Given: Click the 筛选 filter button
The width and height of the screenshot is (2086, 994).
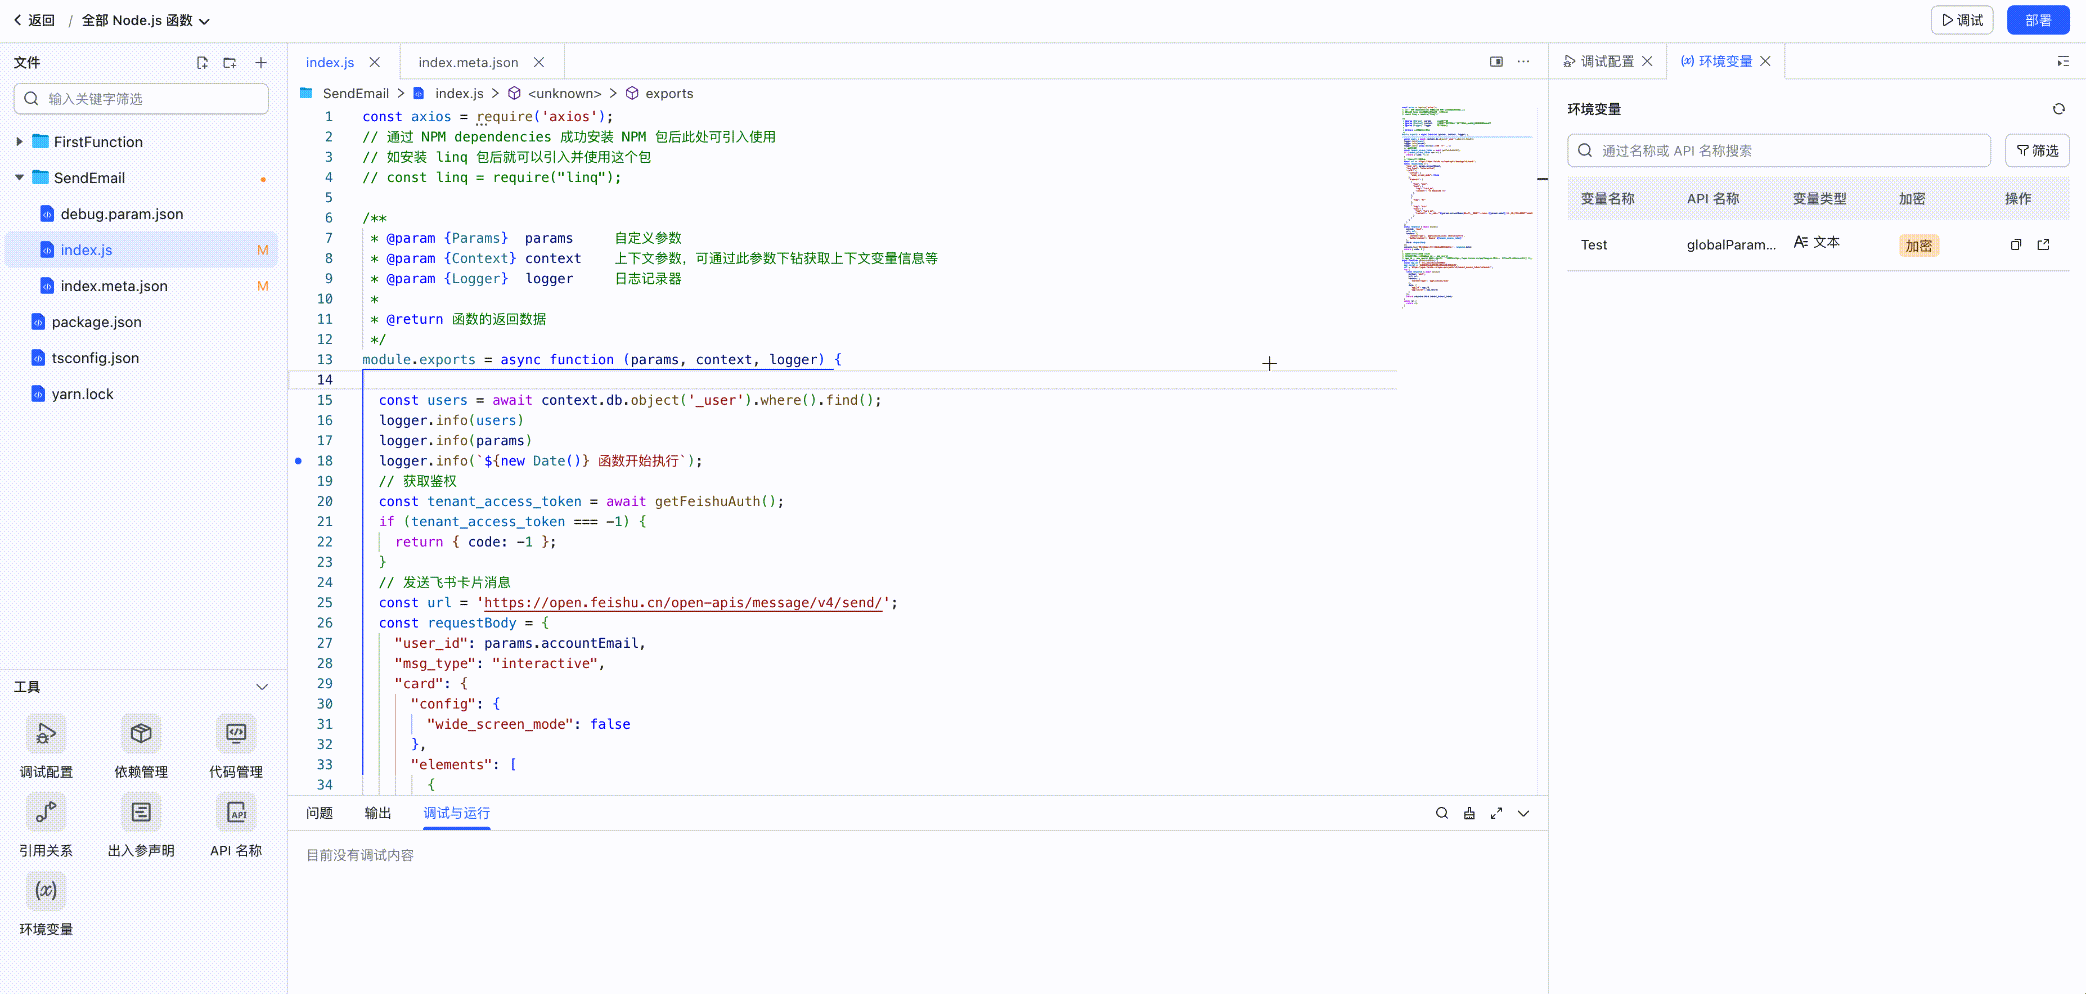Looking at the screenshot, I should [2037, 151].
